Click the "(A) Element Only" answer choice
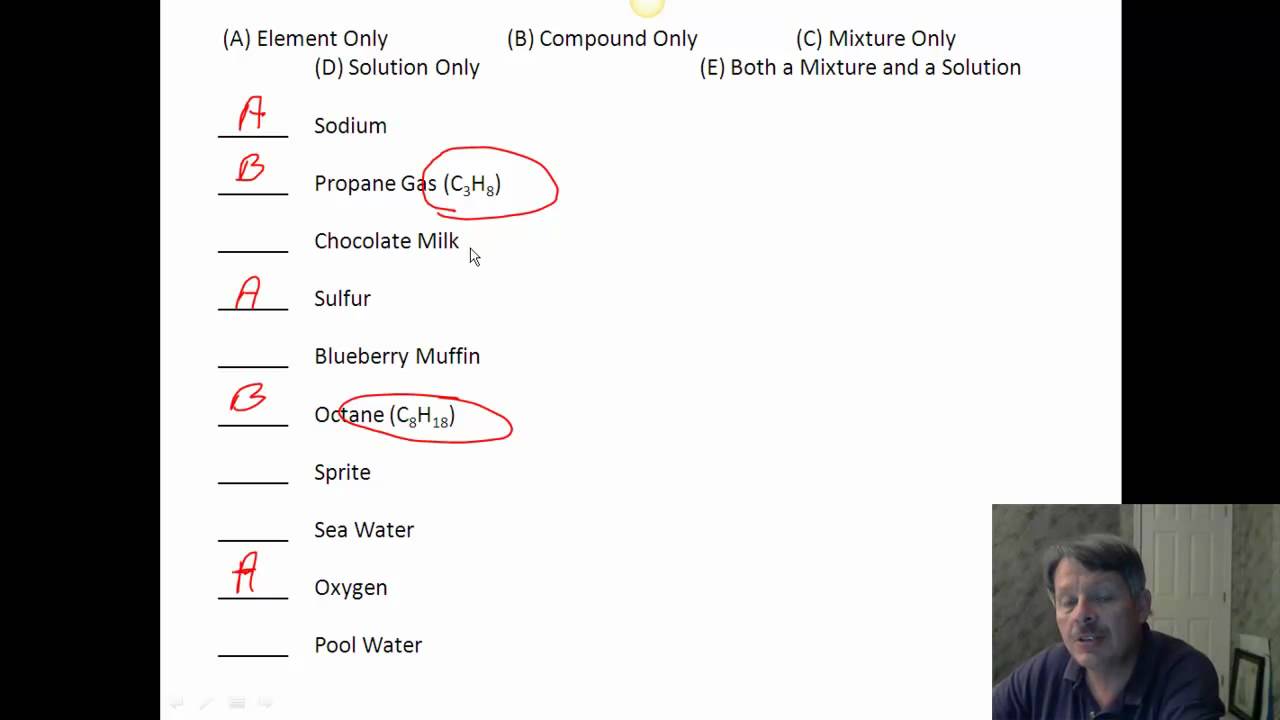This screenshot has width=1280, height=720. [305, 39]
